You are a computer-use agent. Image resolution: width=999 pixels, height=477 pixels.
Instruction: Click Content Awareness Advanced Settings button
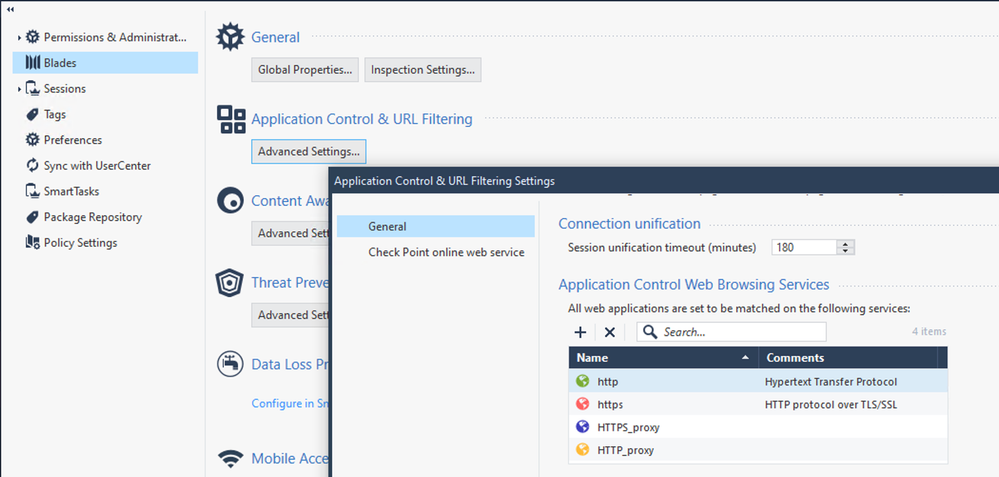coord(291,233)
